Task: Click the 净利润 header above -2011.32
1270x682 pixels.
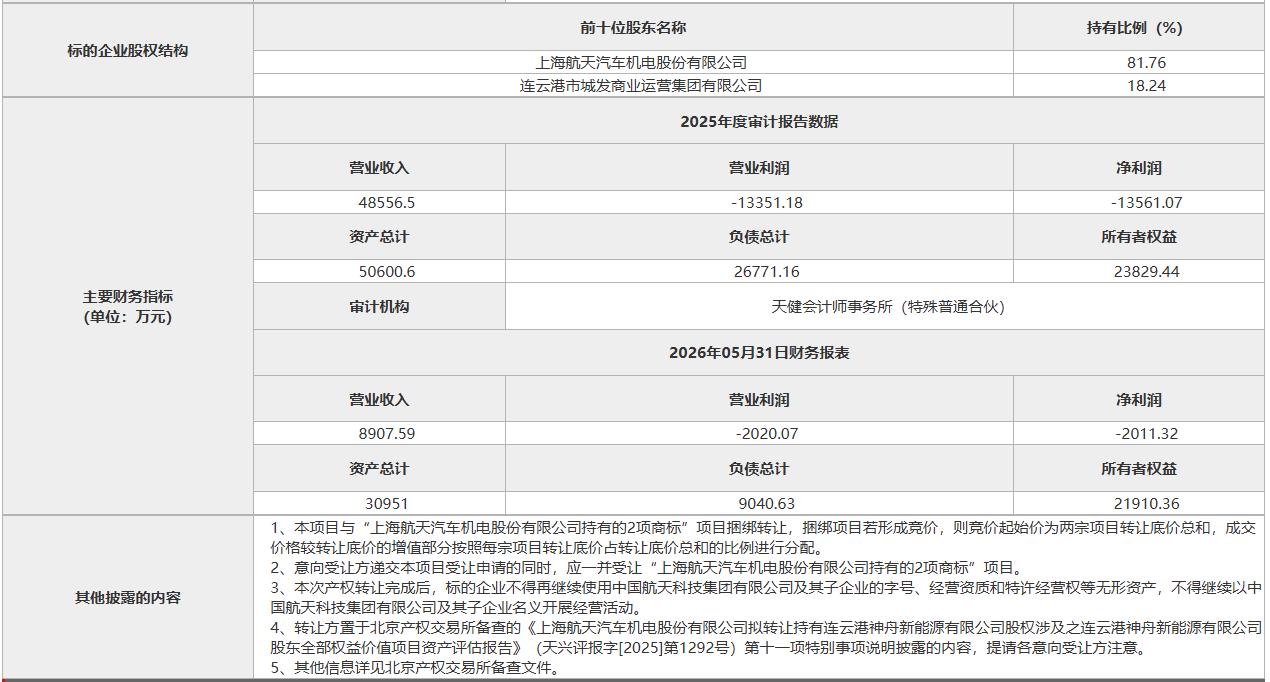Action: pos(1139,400)
